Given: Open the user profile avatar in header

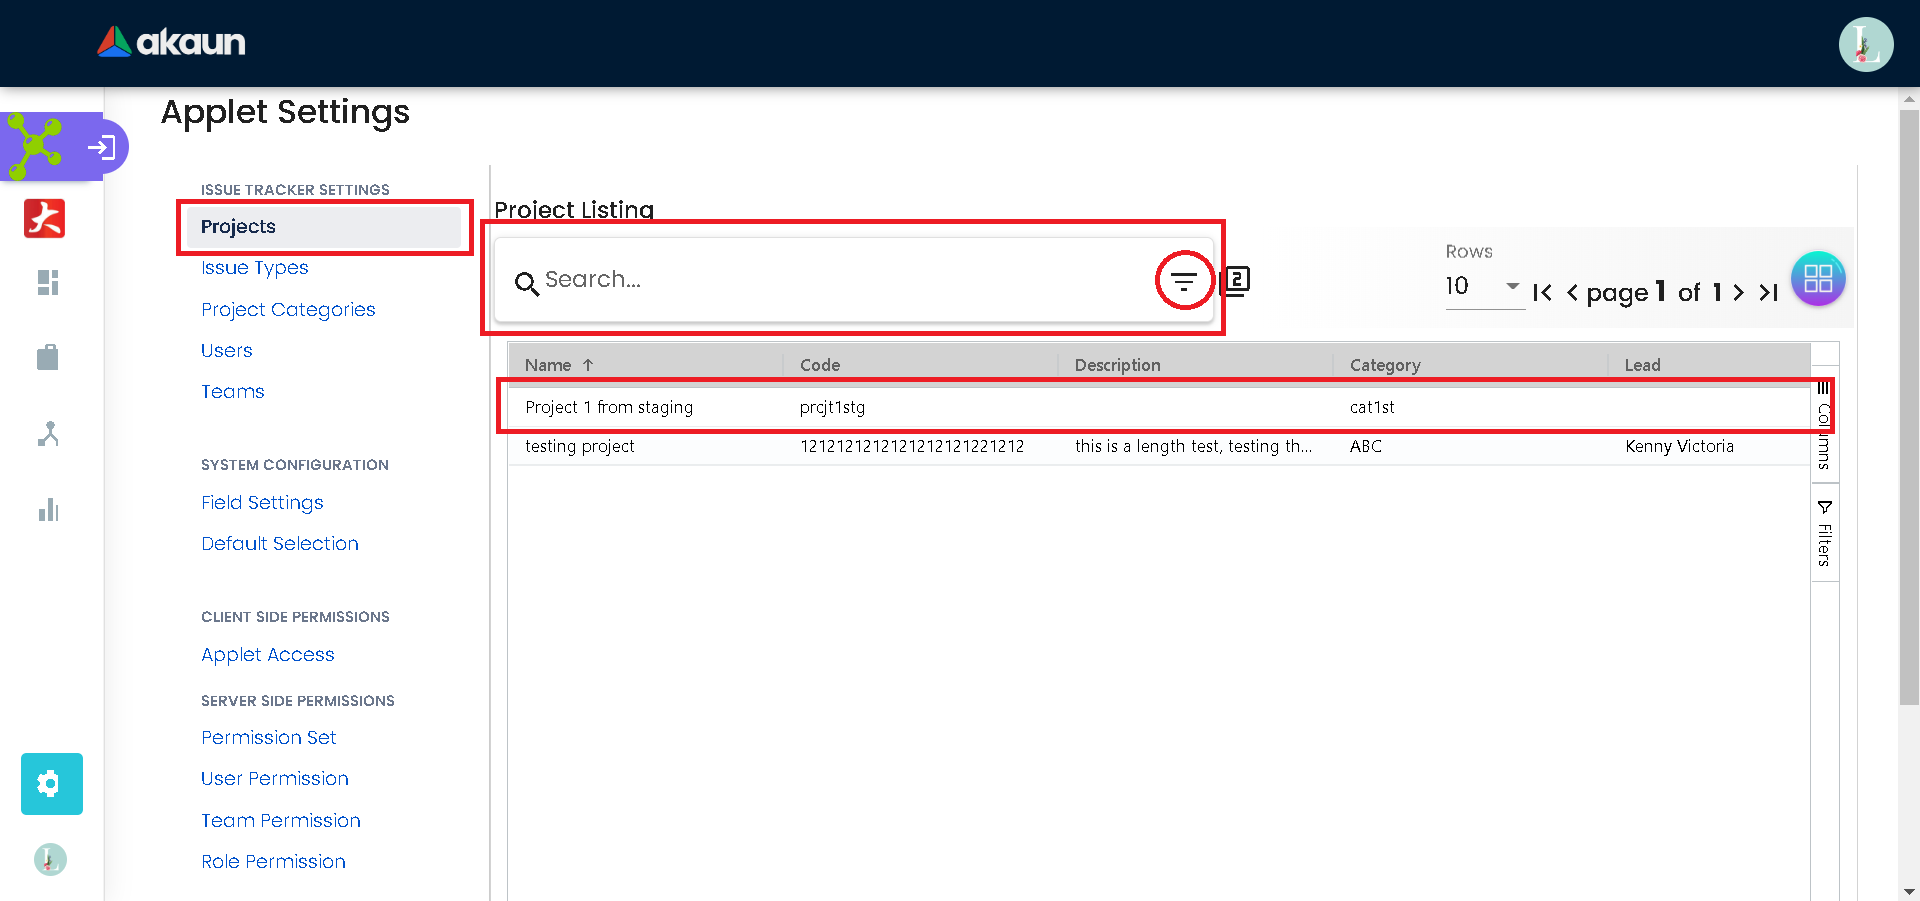Looking at the screenshot, I should (1866, 45).
